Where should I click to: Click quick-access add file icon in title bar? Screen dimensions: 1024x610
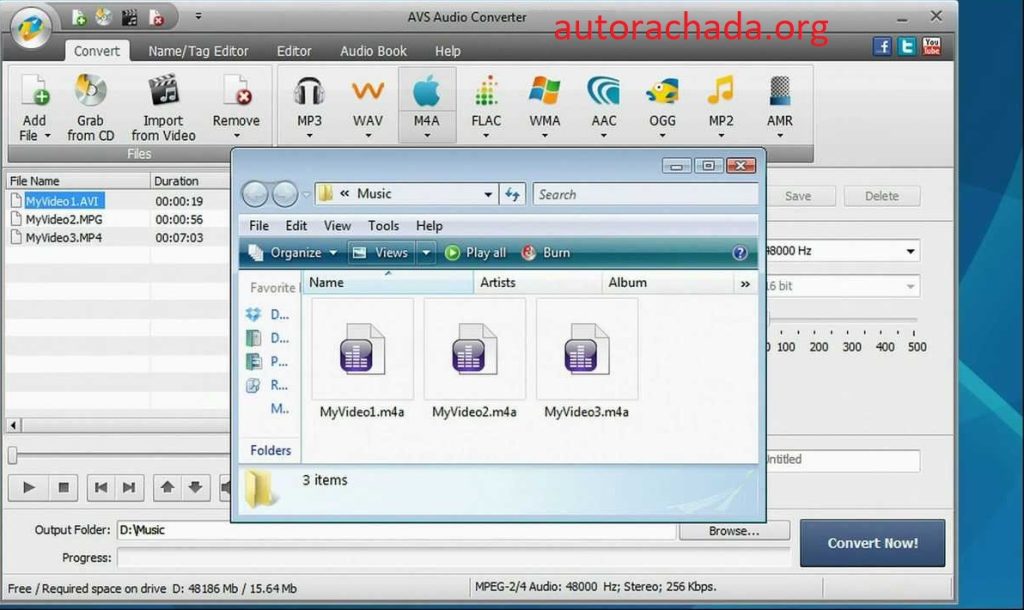click(x=78, y=18)
